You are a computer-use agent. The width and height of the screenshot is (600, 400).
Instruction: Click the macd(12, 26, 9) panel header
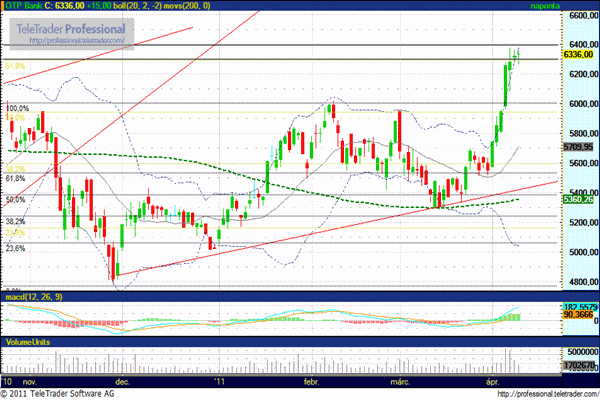(31, 298)
